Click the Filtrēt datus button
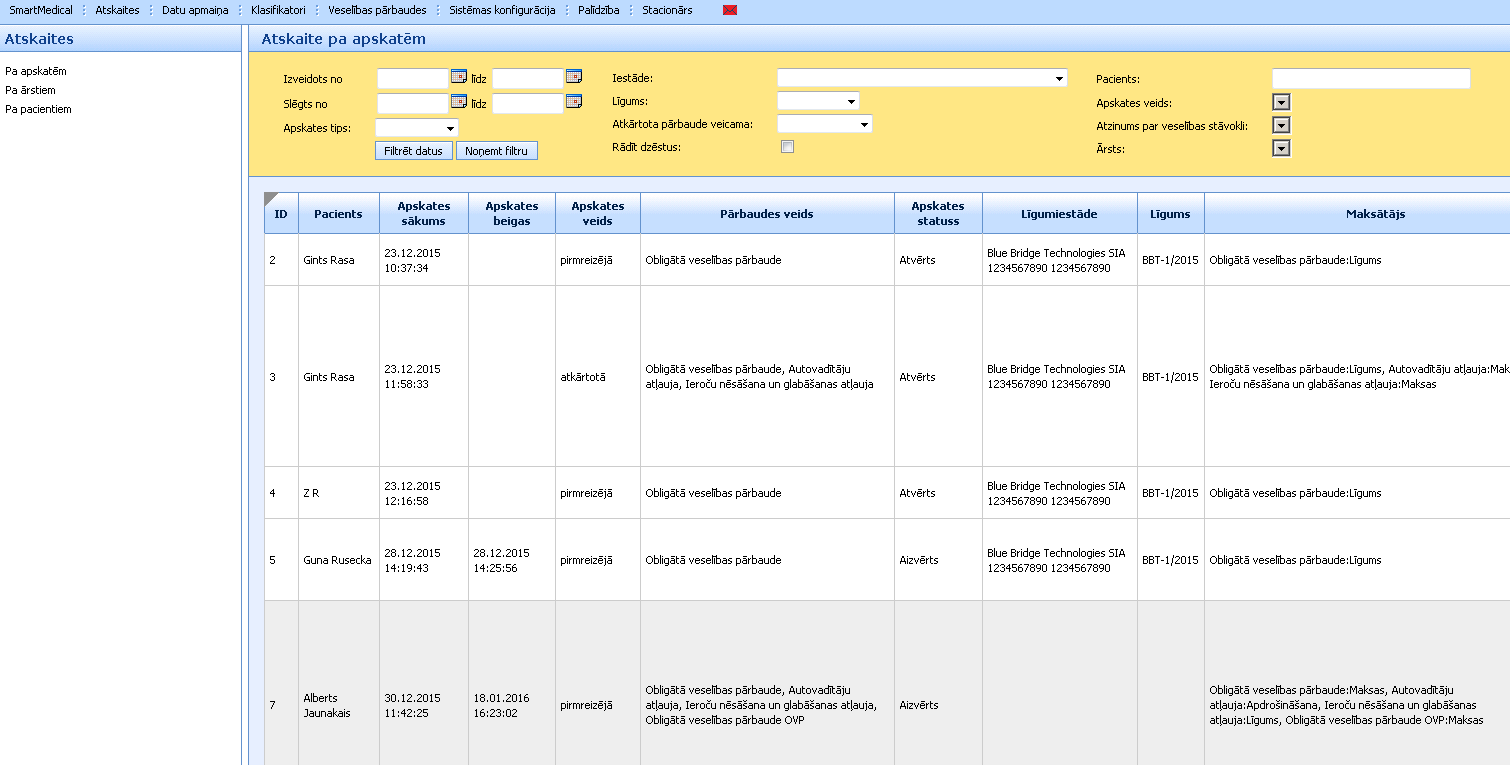1510x765 pixels. coord(414,151)
